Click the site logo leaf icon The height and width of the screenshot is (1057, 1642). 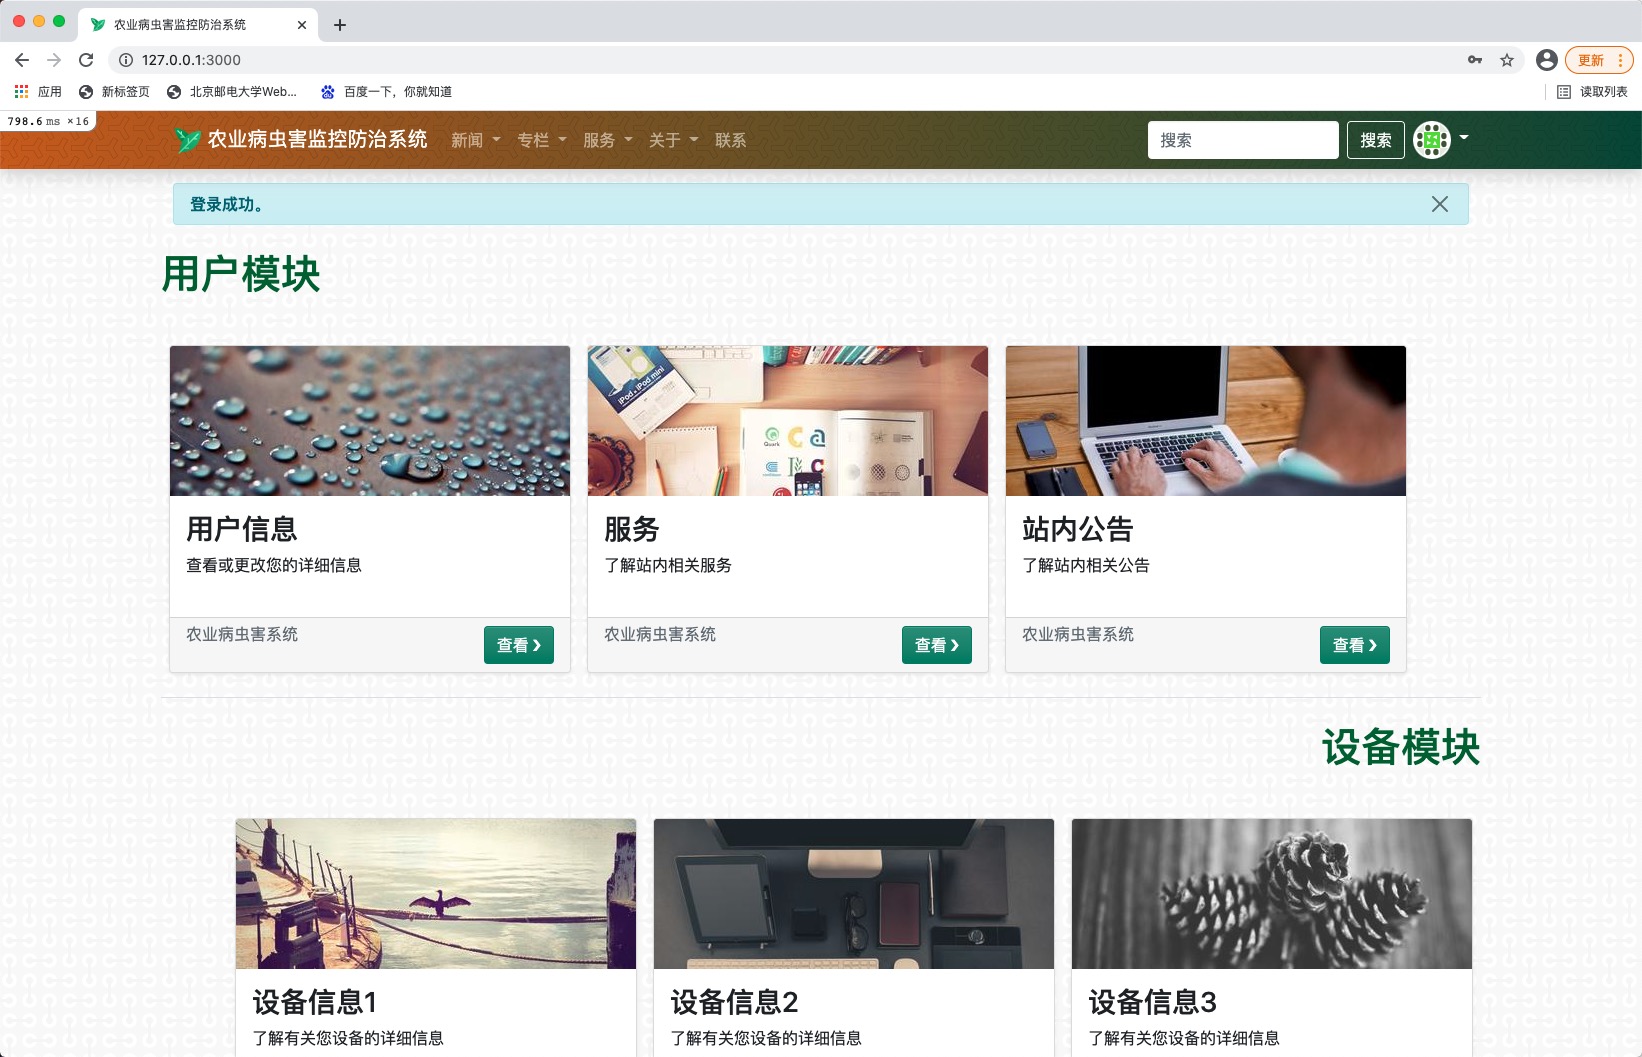[x=188, y=139]
